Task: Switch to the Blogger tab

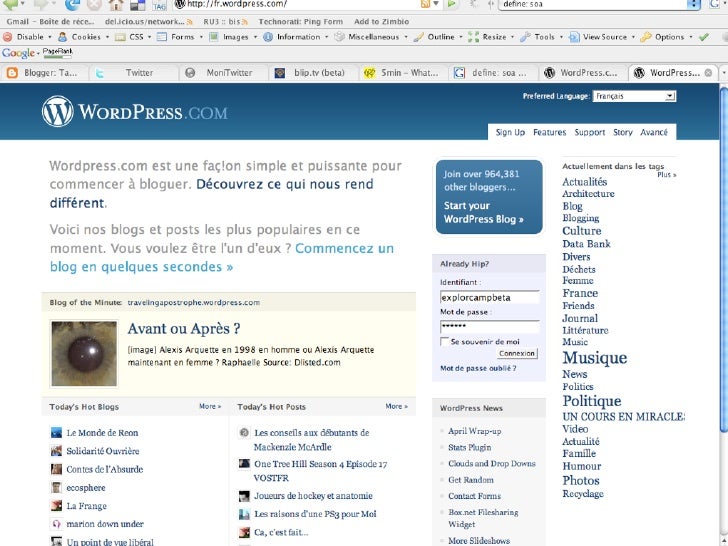Action: click(x=45, y=73)
